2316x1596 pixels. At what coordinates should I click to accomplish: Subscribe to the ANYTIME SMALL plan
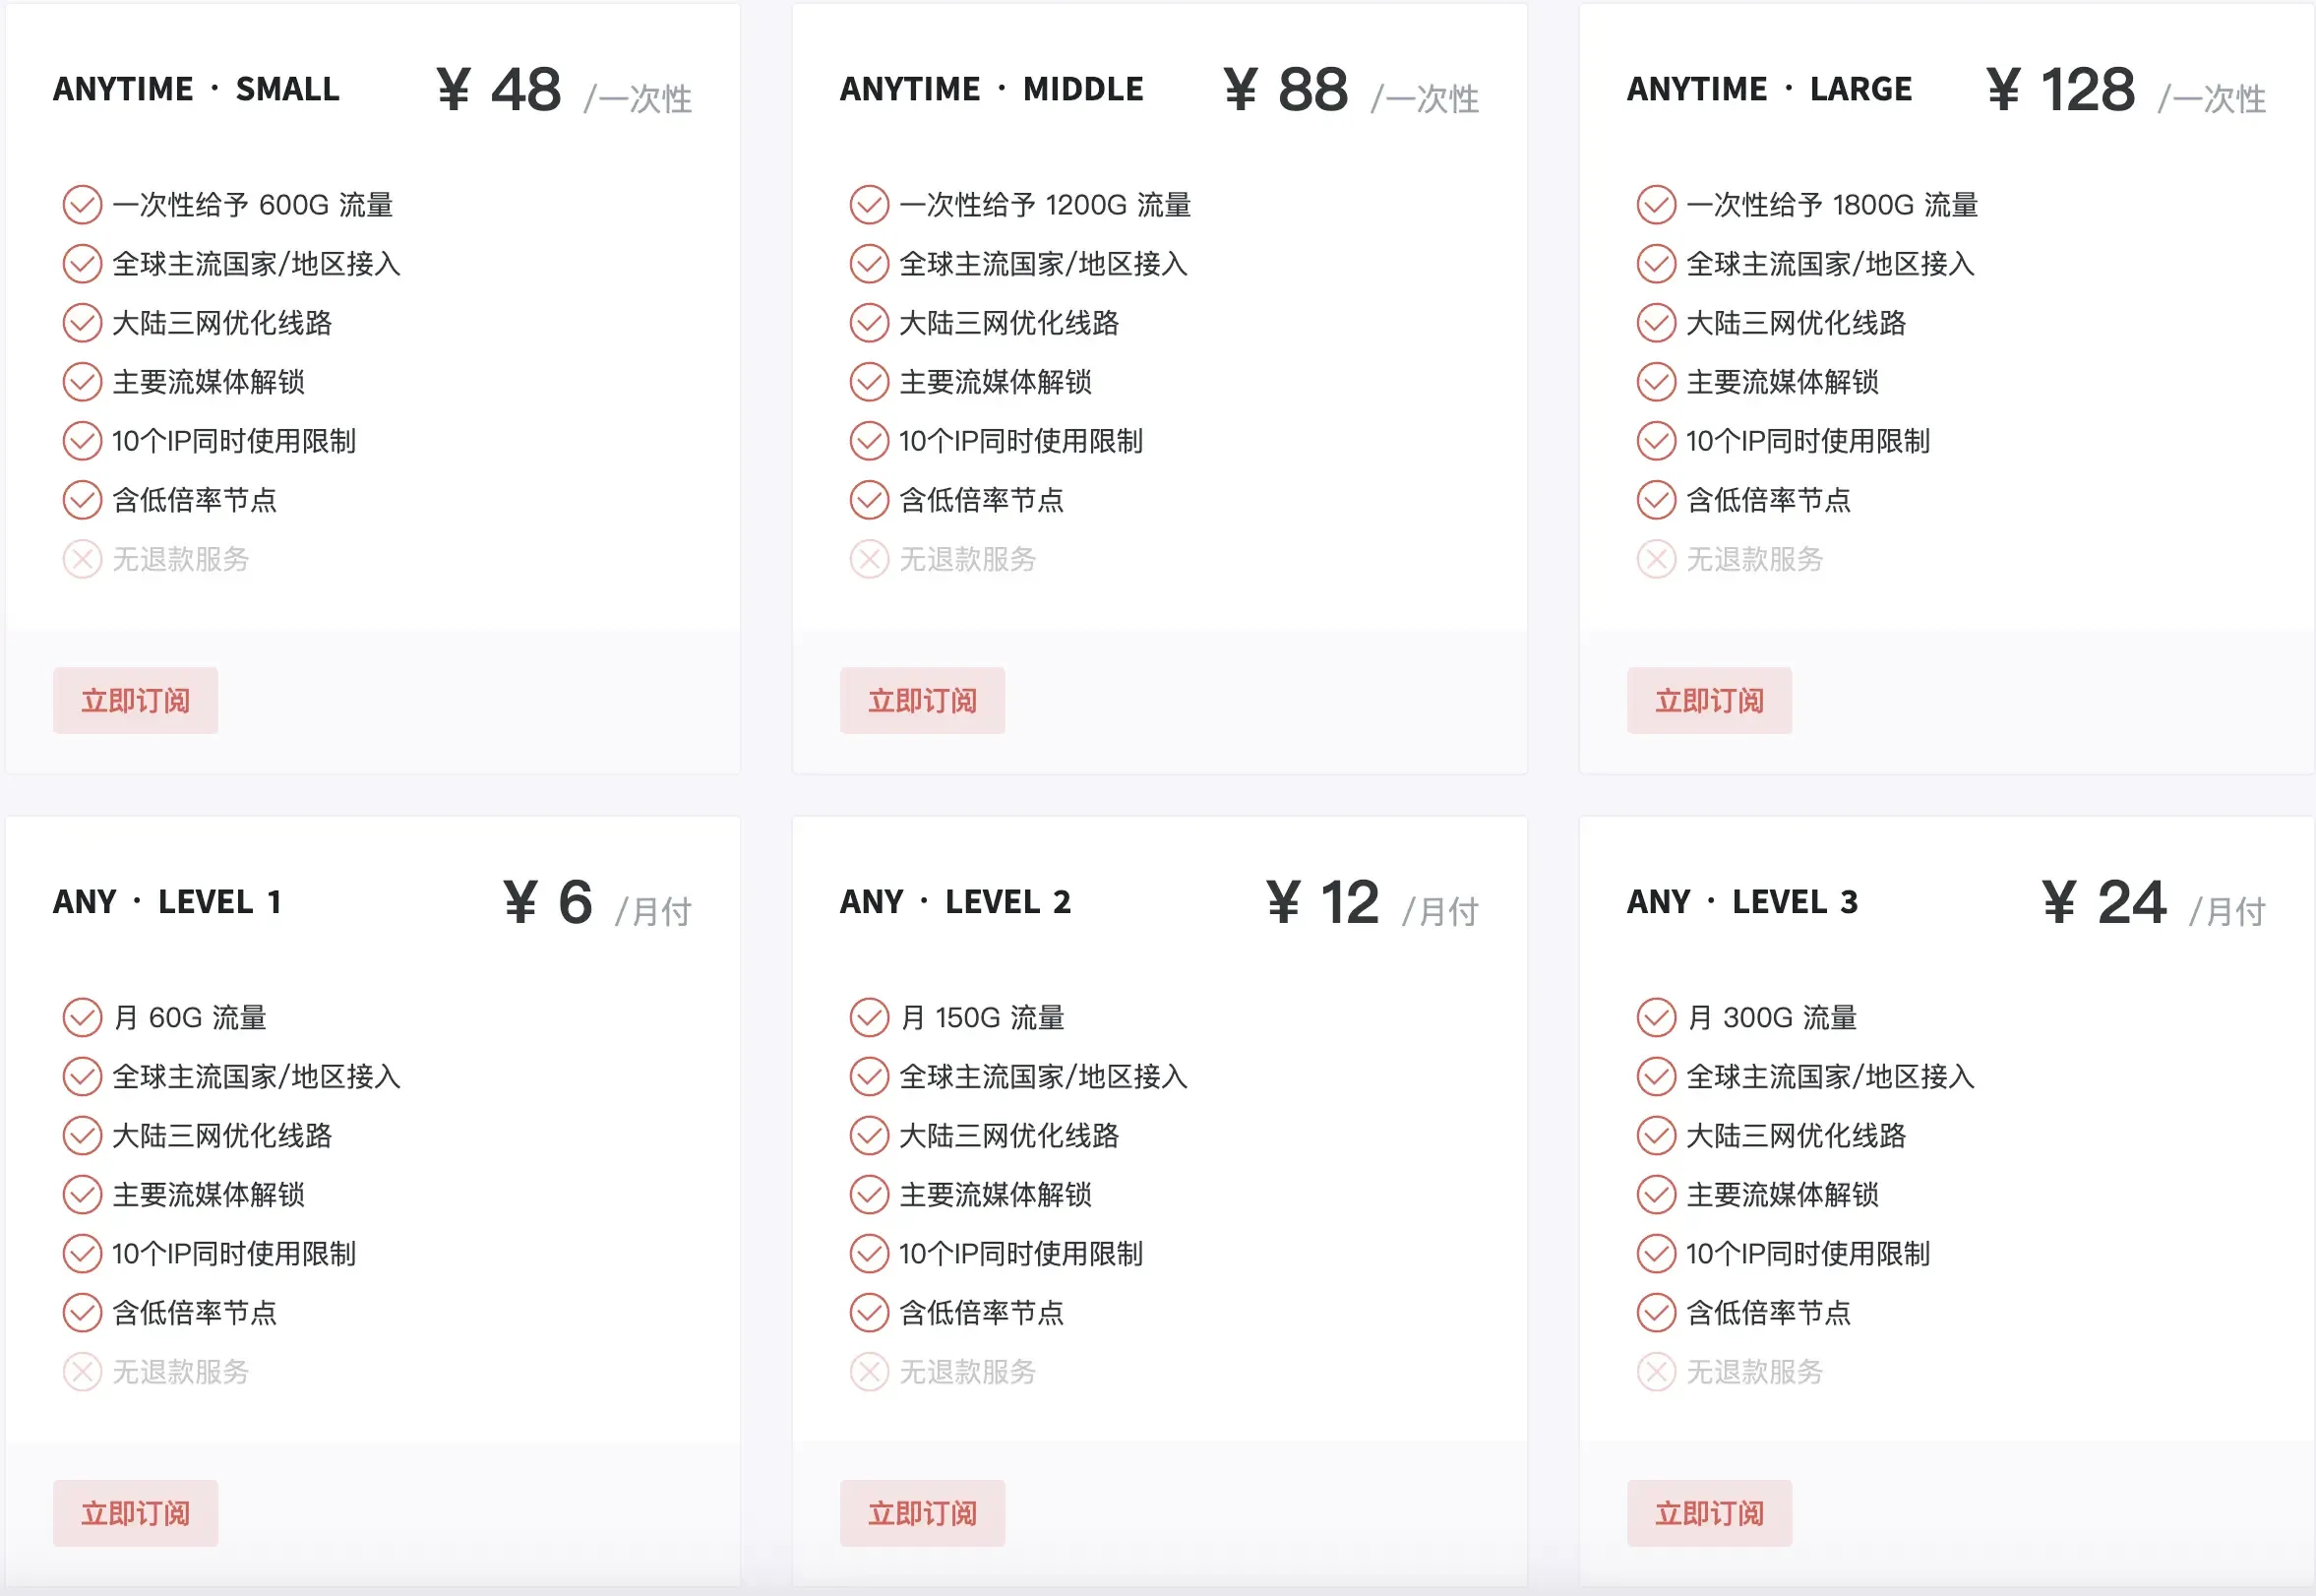click(x=135, y=700)
